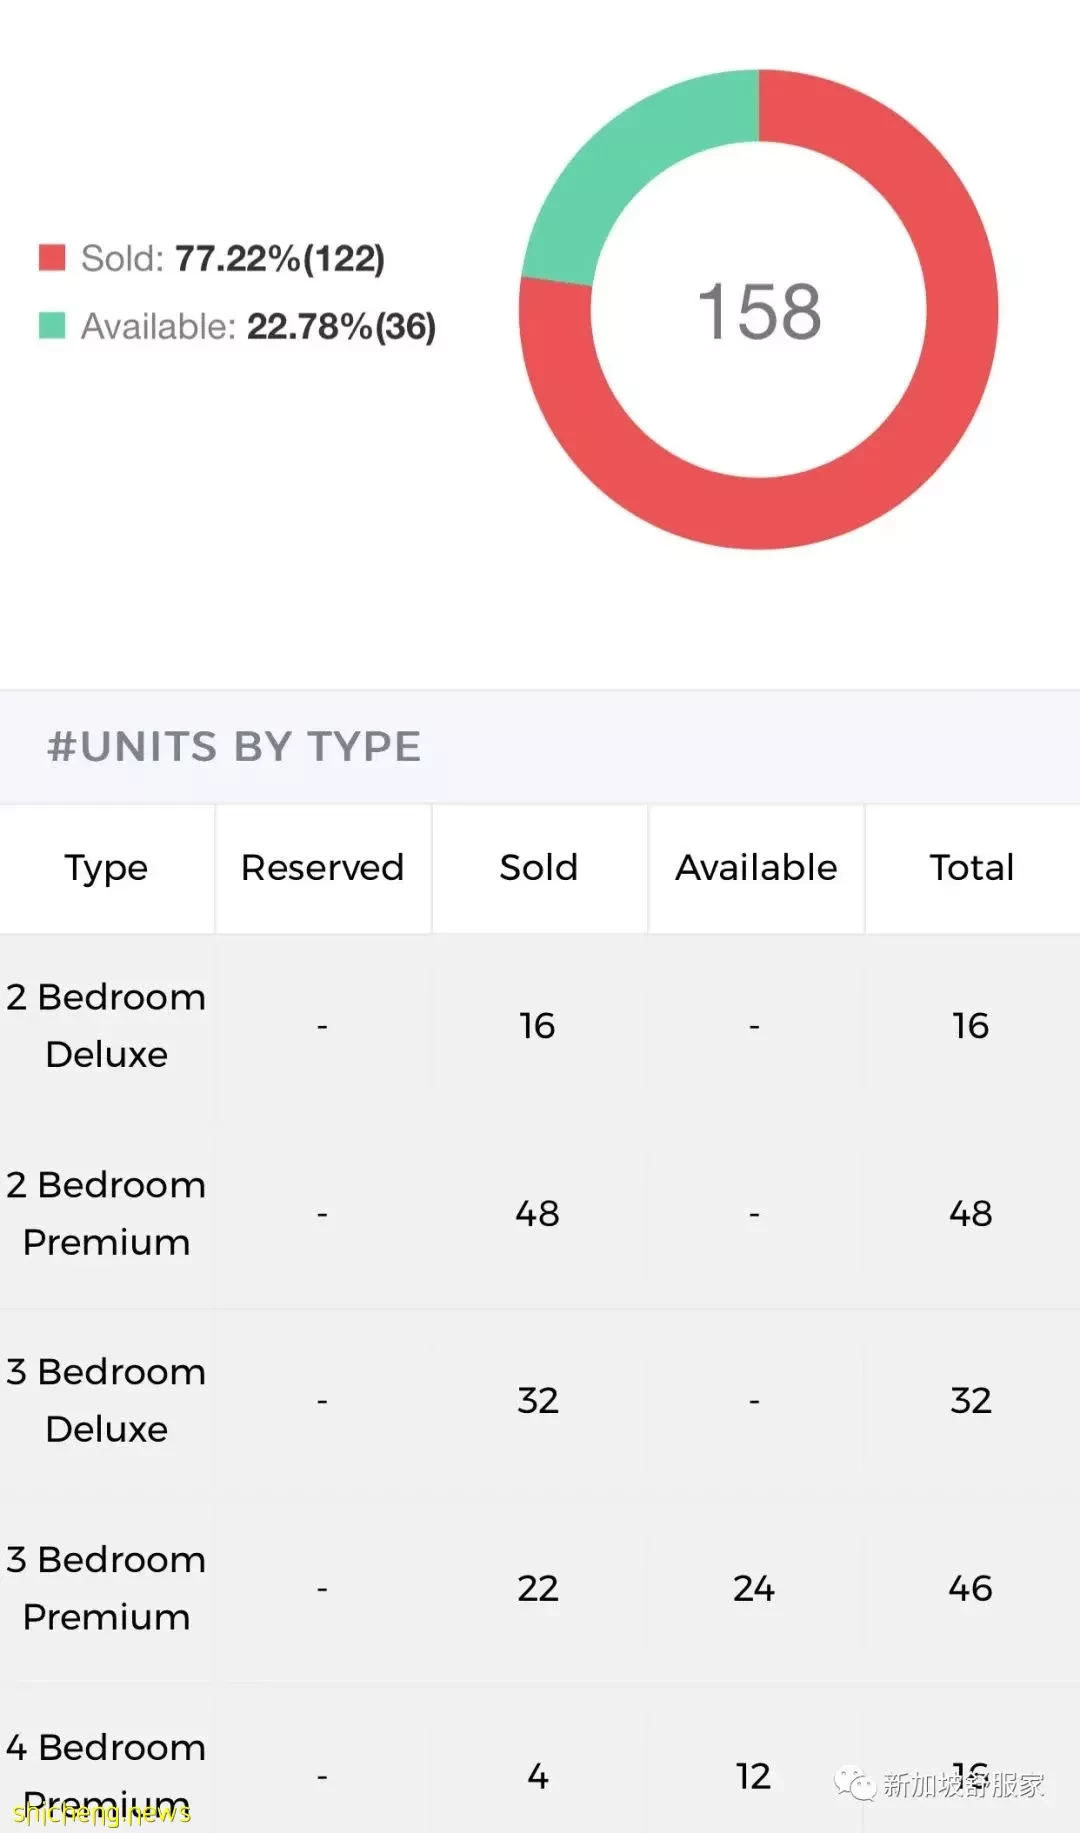Click the green Available legend swatch
Viewport: 1080px width, 1833px height.
[52, 326]
